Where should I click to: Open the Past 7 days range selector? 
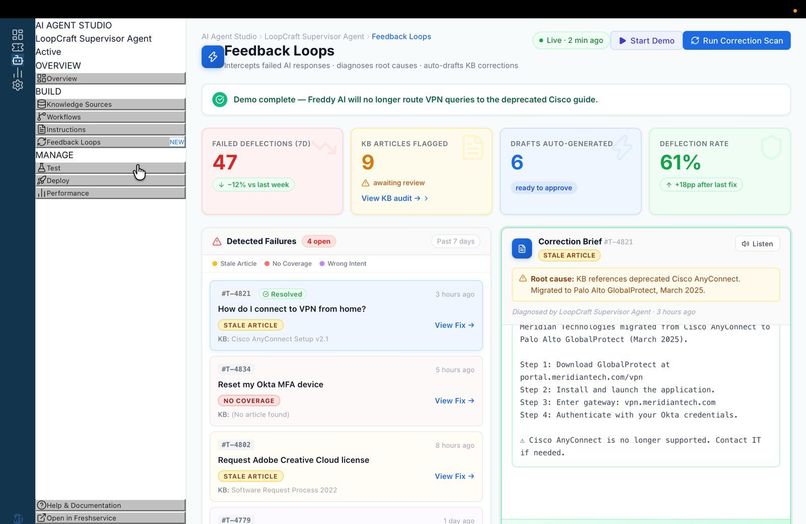pos(455,241)
